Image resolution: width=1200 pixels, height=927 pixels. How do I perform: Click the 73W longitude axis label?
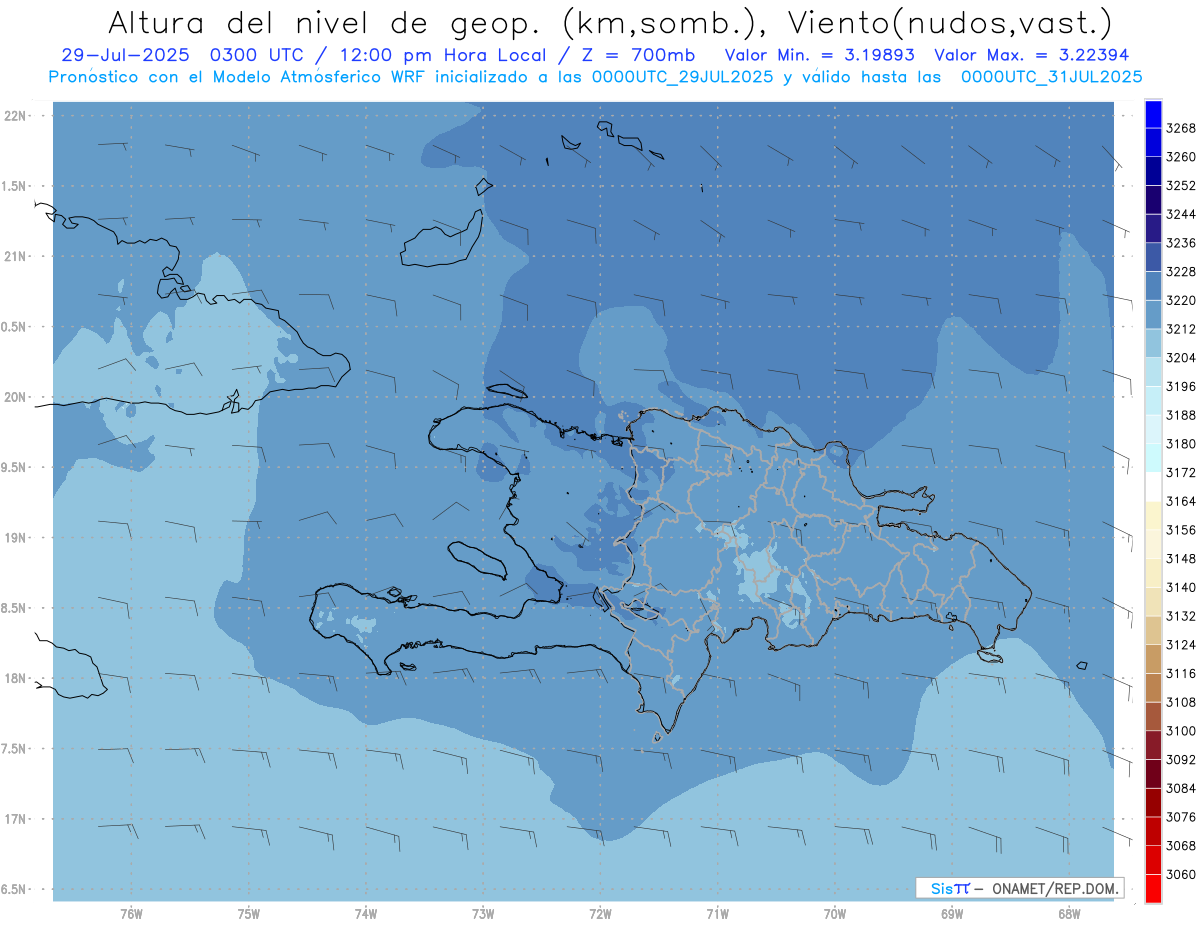click(483, 914)
